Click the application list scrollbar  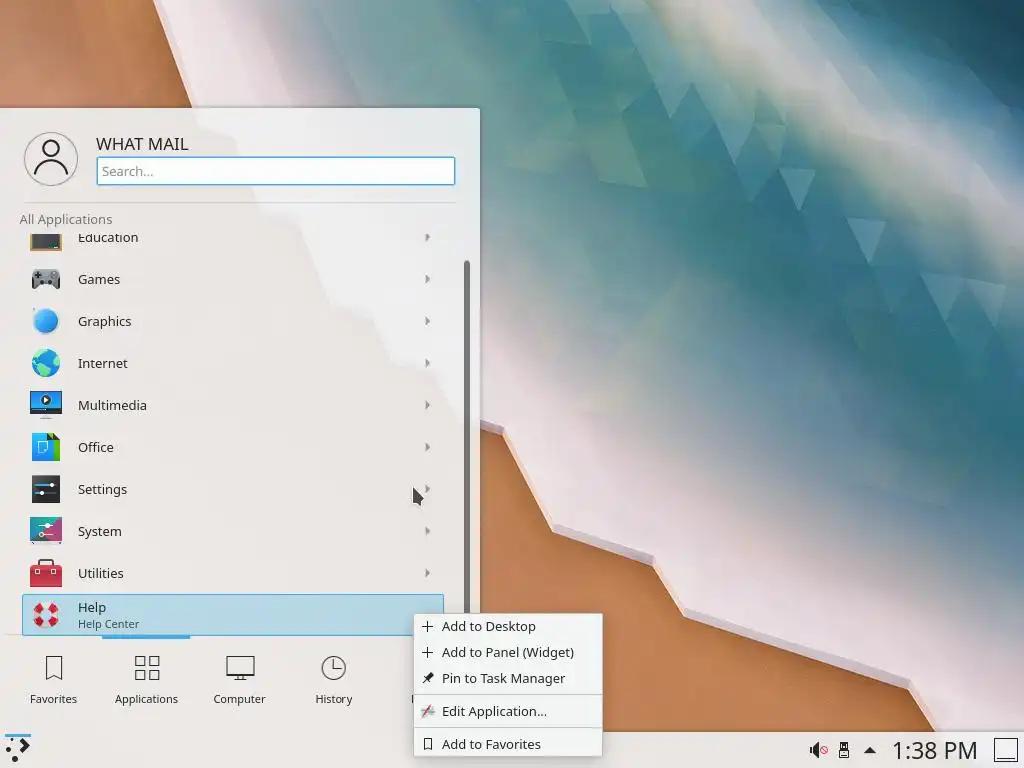pos(467,436)
